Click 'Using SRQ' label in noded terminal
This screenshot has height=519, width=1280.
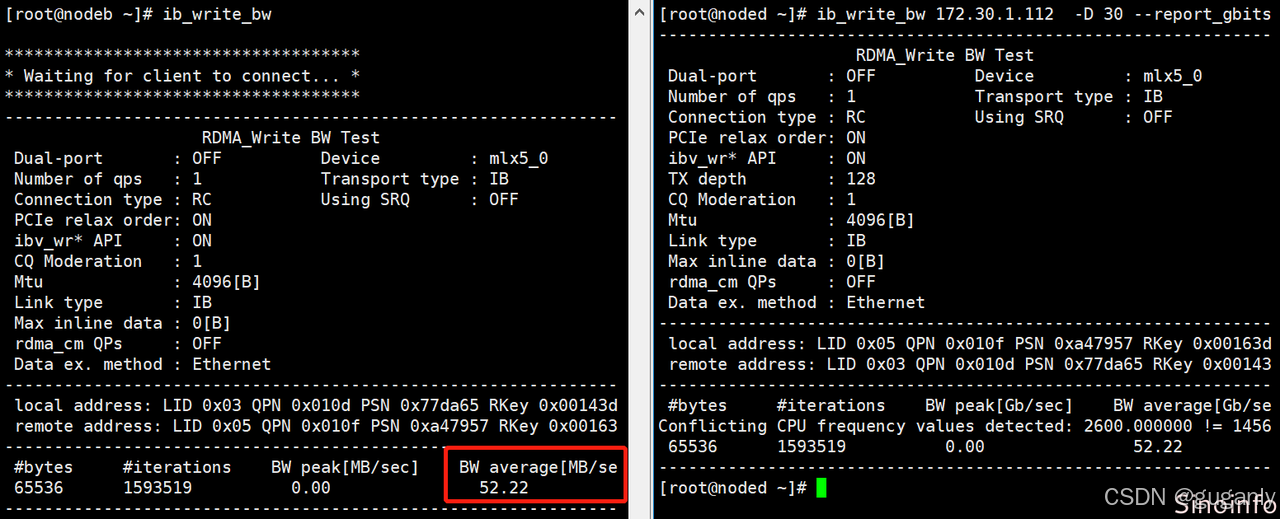pyautogui.click(x=1019, y=117)
